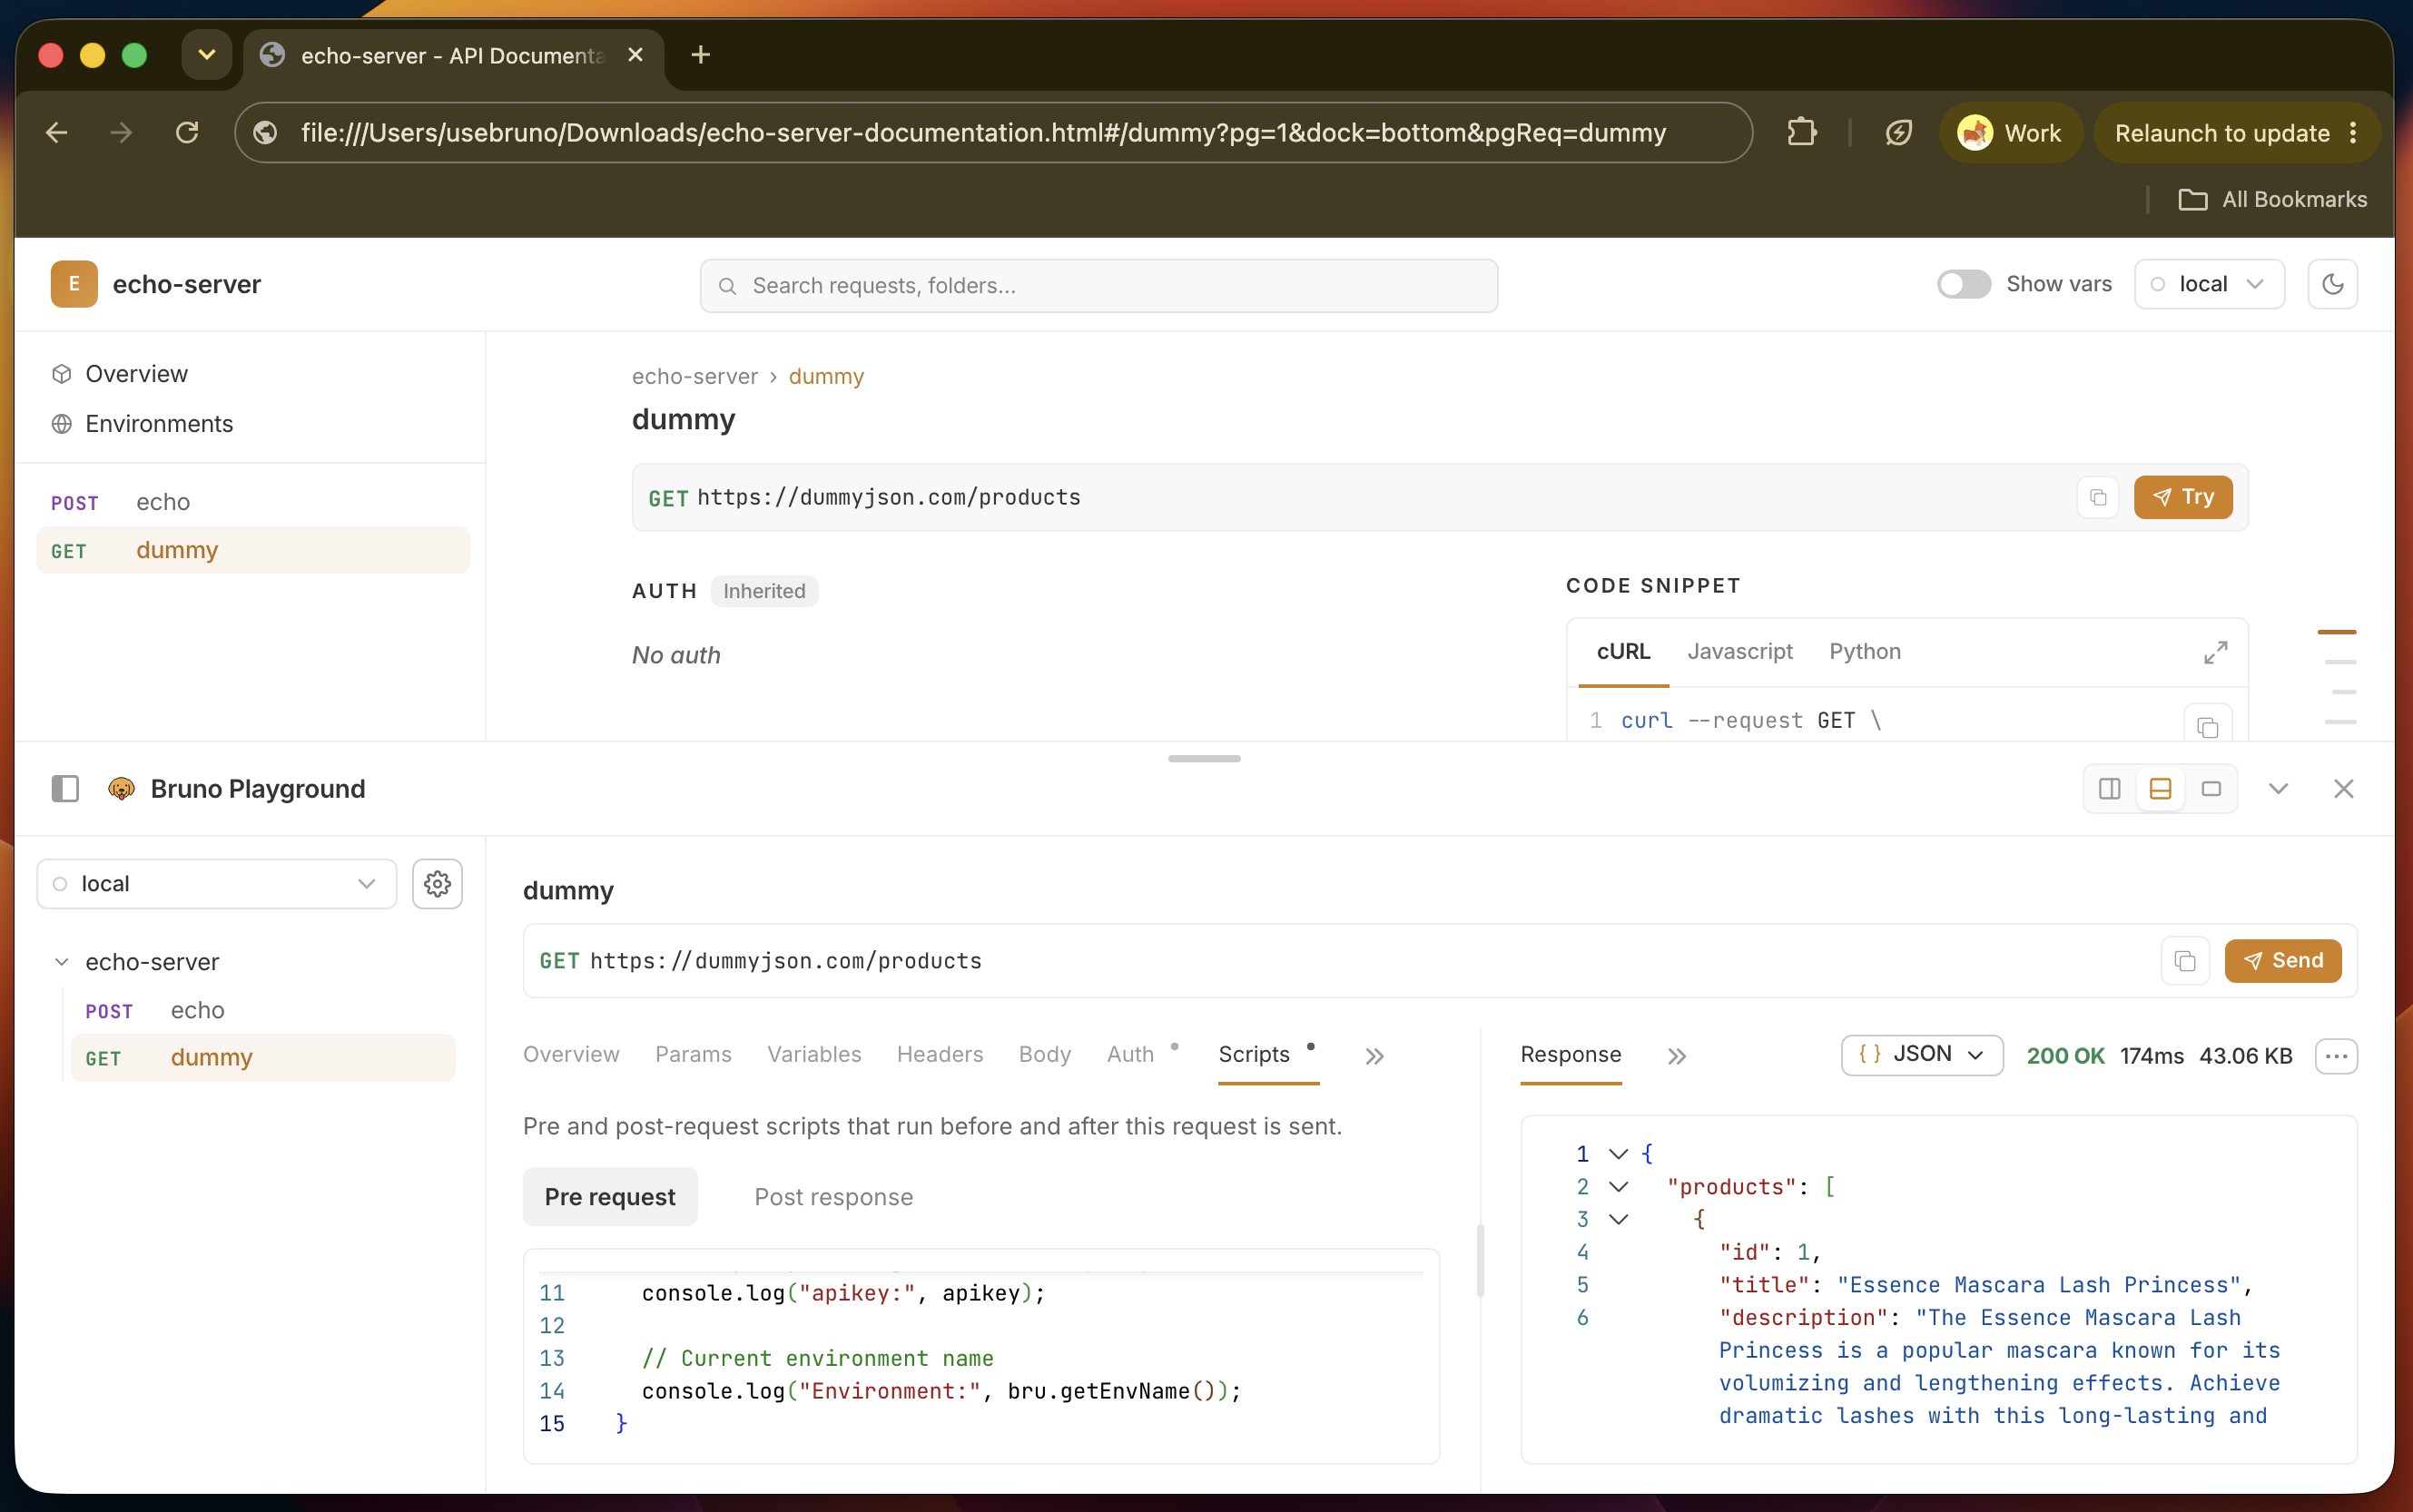Image resolution: width=2413 pixels, height=1512 pixels.
Task: Select POST echo in playground tree
Action: (x=262, y=1010)
